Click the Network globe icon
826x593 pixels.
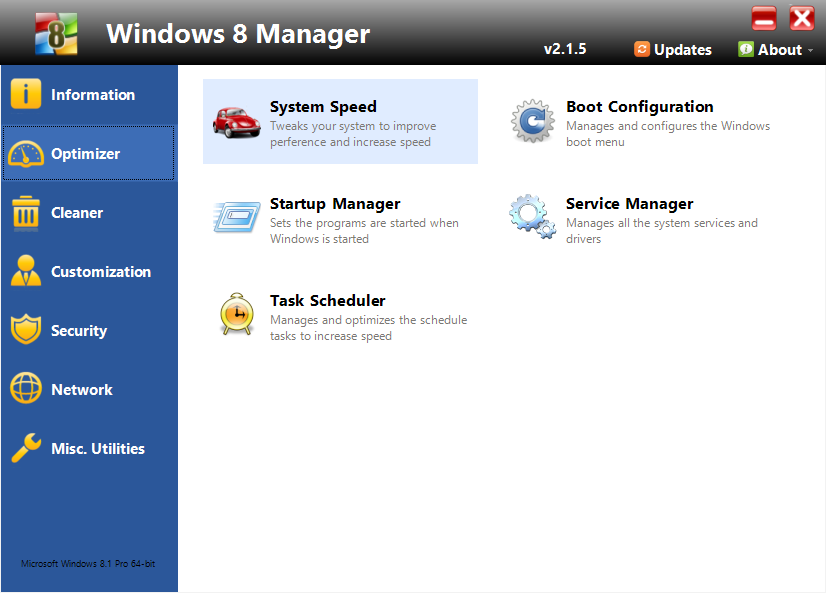click(x=26, y=390)
